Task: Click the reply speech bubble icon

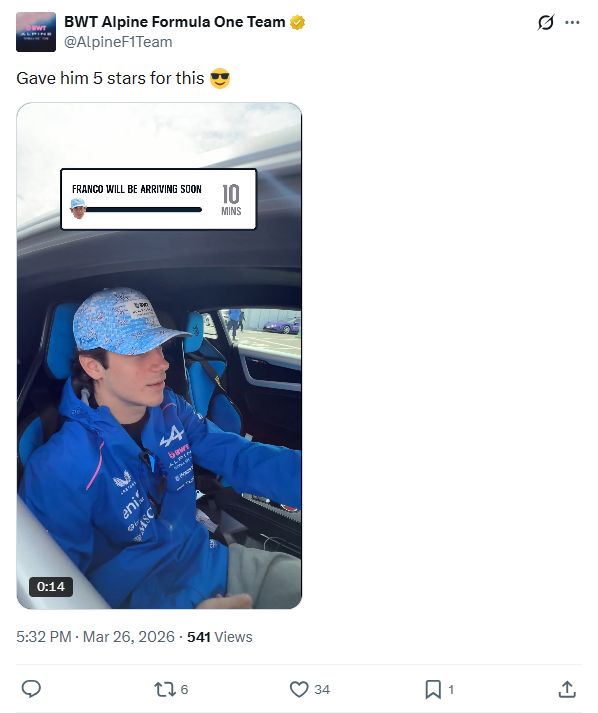Action: point(31,689)
